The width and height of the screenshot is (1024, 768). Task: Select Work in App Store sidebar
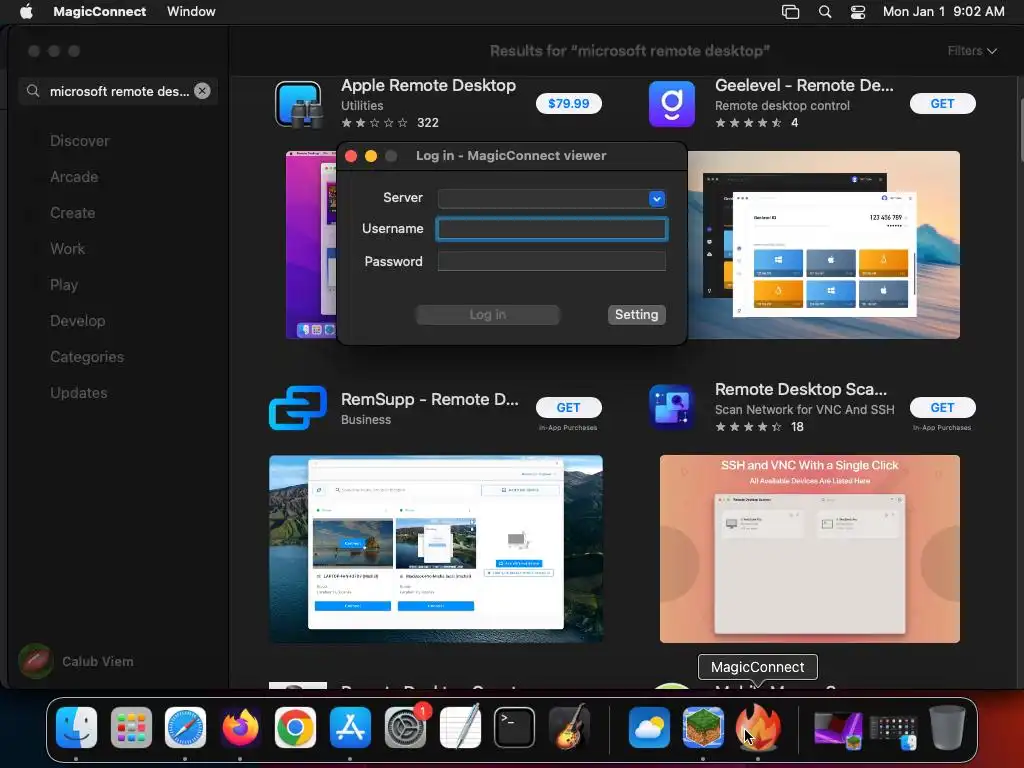pyautogui.click(x=67, y=249)
